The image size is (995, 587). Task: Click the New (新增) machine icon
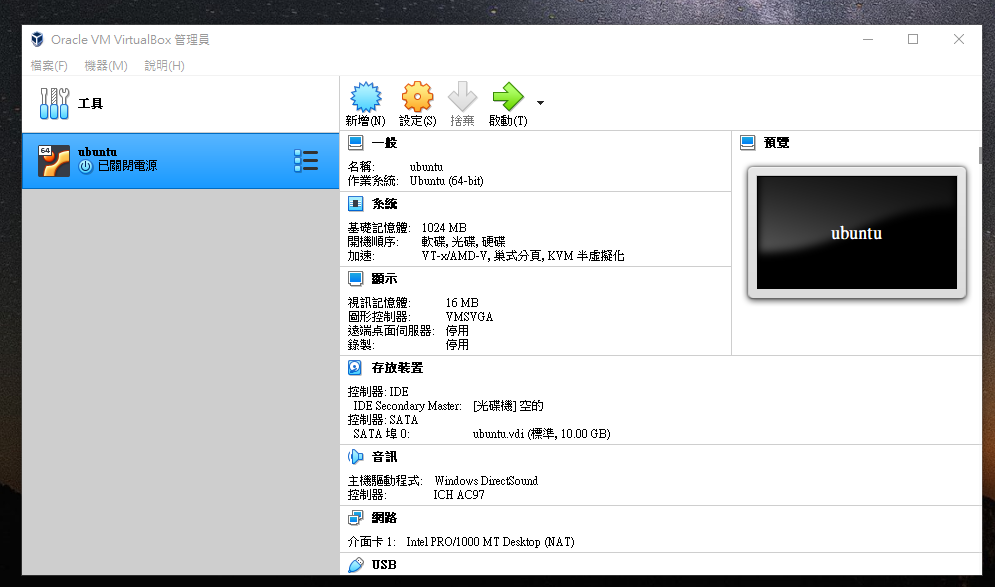click(x=366, y=97)
